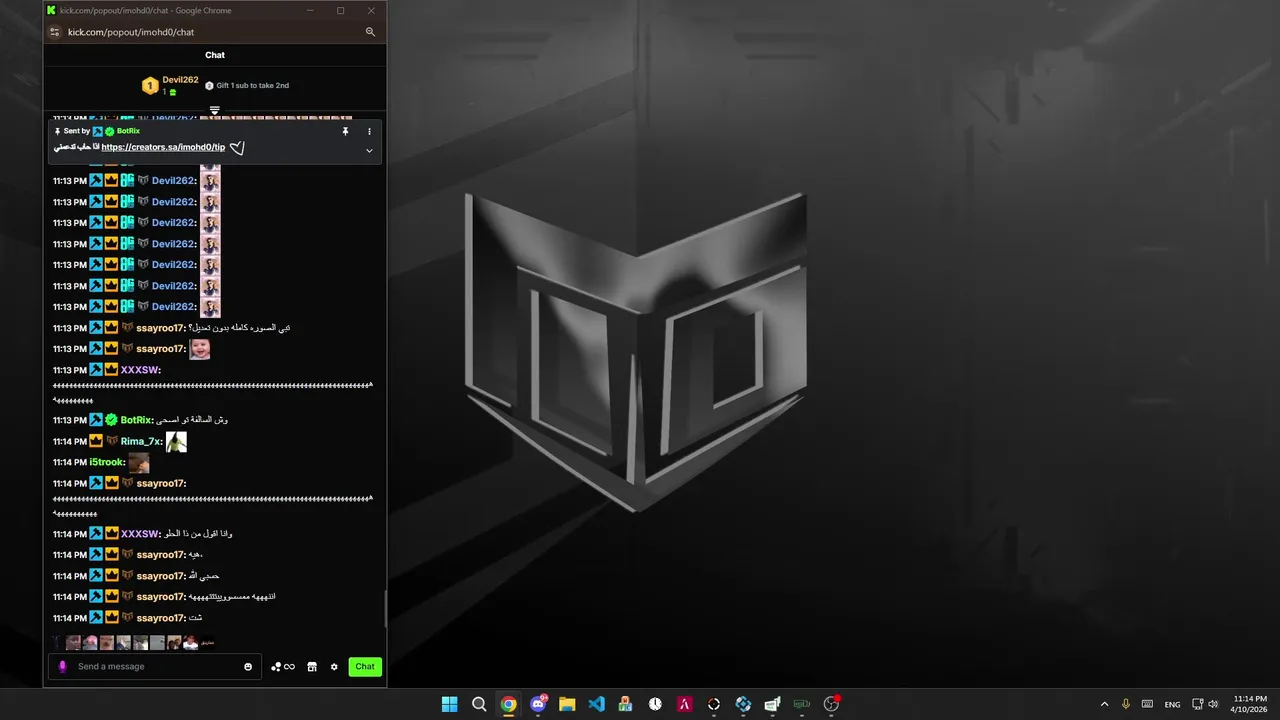Open the touch keyboard tray icon
The width and height of the screenshot is (1280, 720).
coord(1148,704)
